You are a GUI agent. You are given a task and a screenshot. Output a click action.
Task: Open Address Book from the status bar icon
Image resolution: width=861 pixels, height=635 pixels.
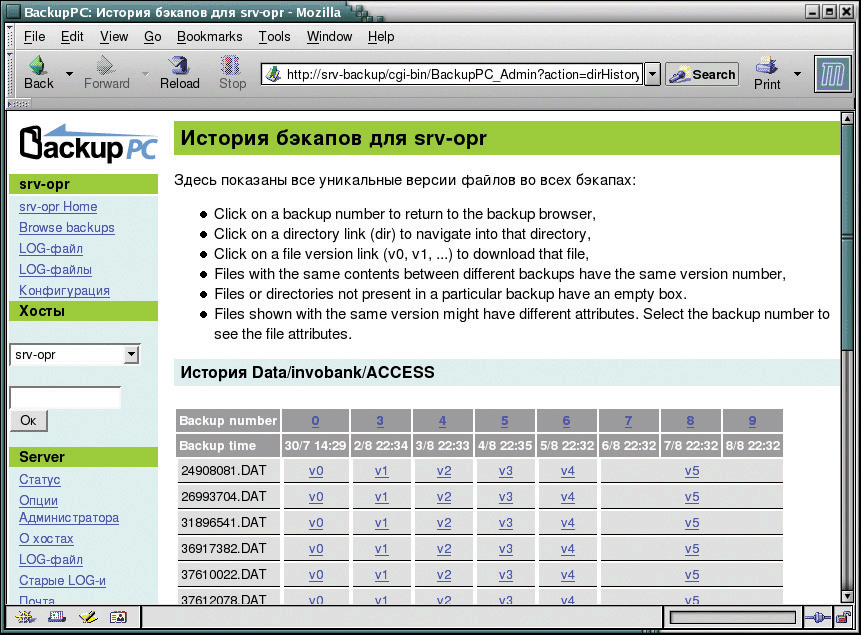118,617
